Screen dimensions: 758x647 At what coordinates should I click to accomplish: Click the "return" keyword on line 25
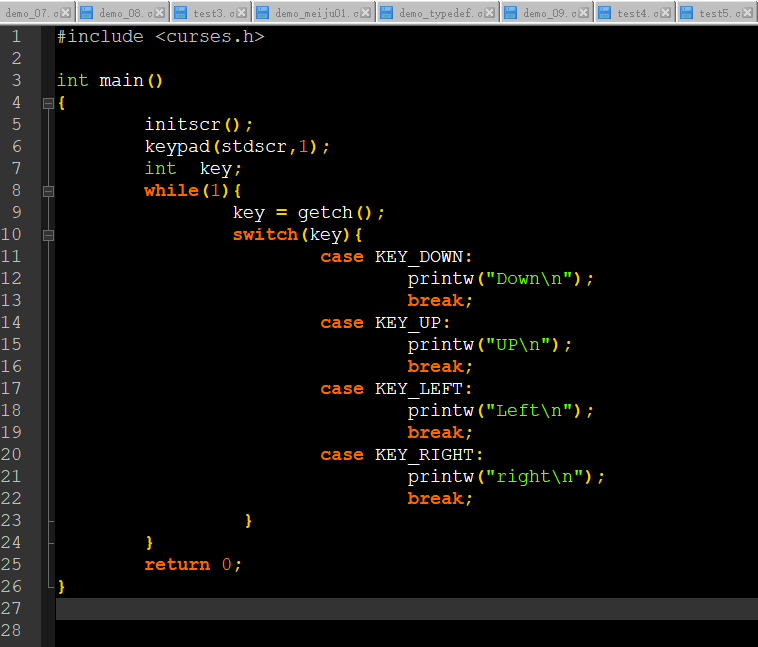tap(177, 565)
